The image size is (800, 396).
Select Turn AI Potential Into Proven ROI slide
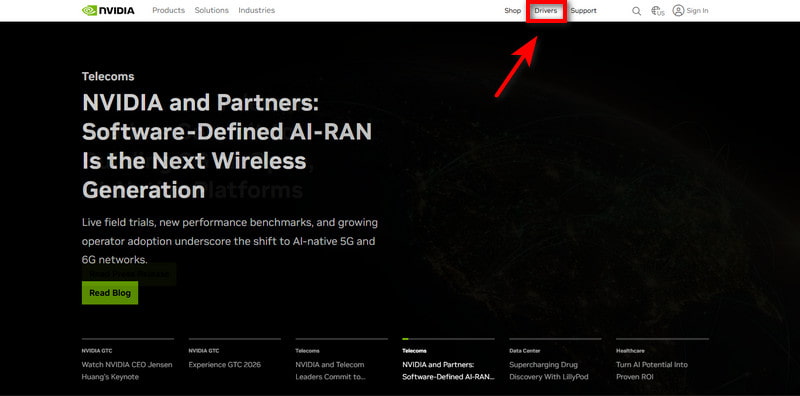(x=662, y=360)
